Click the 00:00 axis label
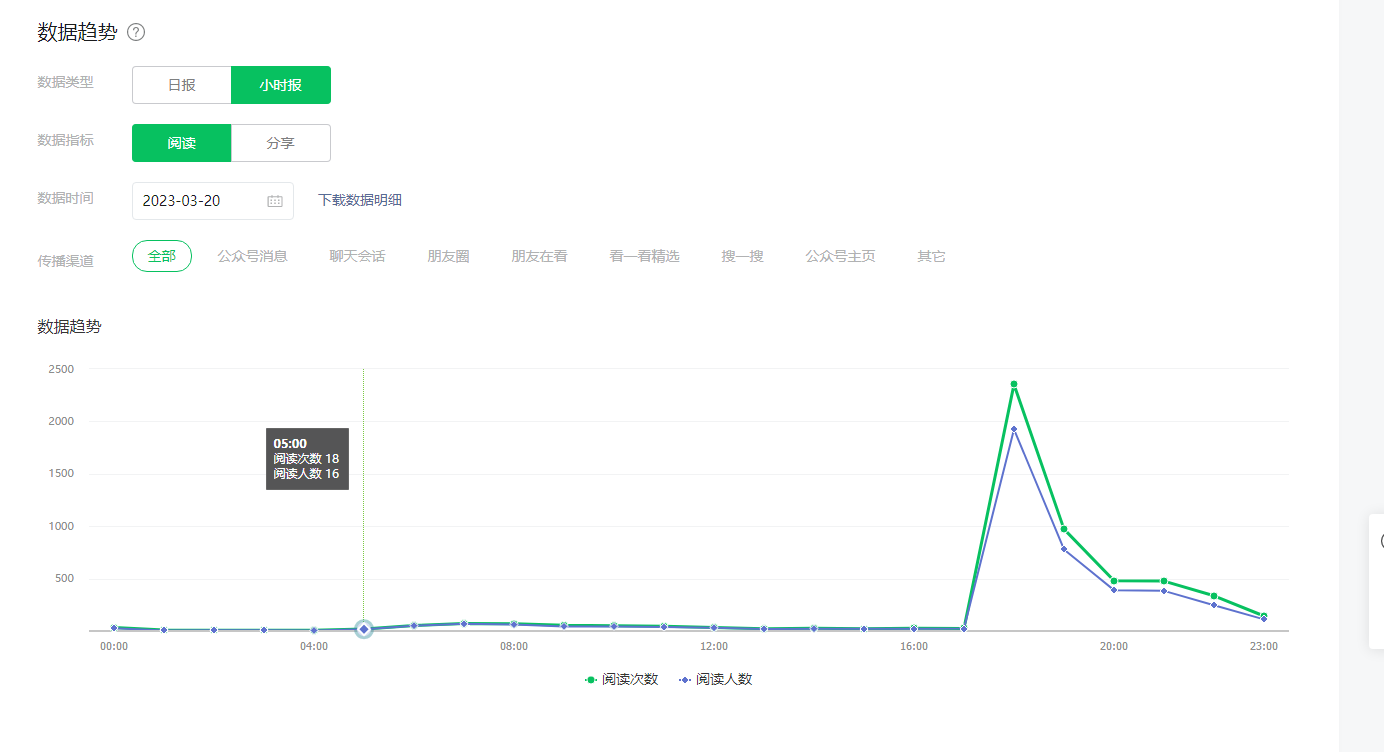The image size is (1384, 752). click(114, 647)
